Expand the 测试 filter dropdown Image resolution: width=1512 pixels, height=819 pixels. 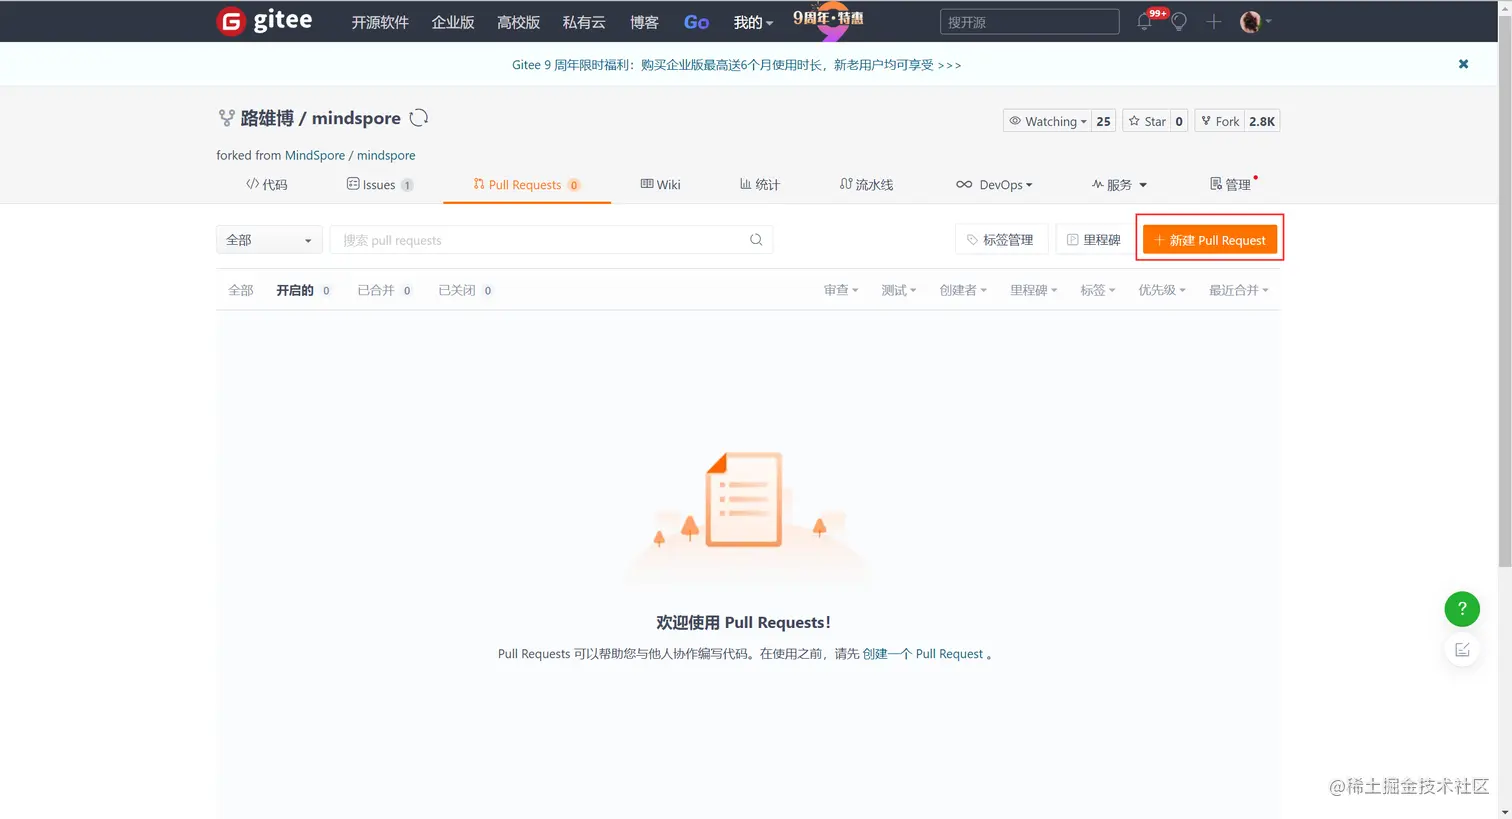click(898, 290)
